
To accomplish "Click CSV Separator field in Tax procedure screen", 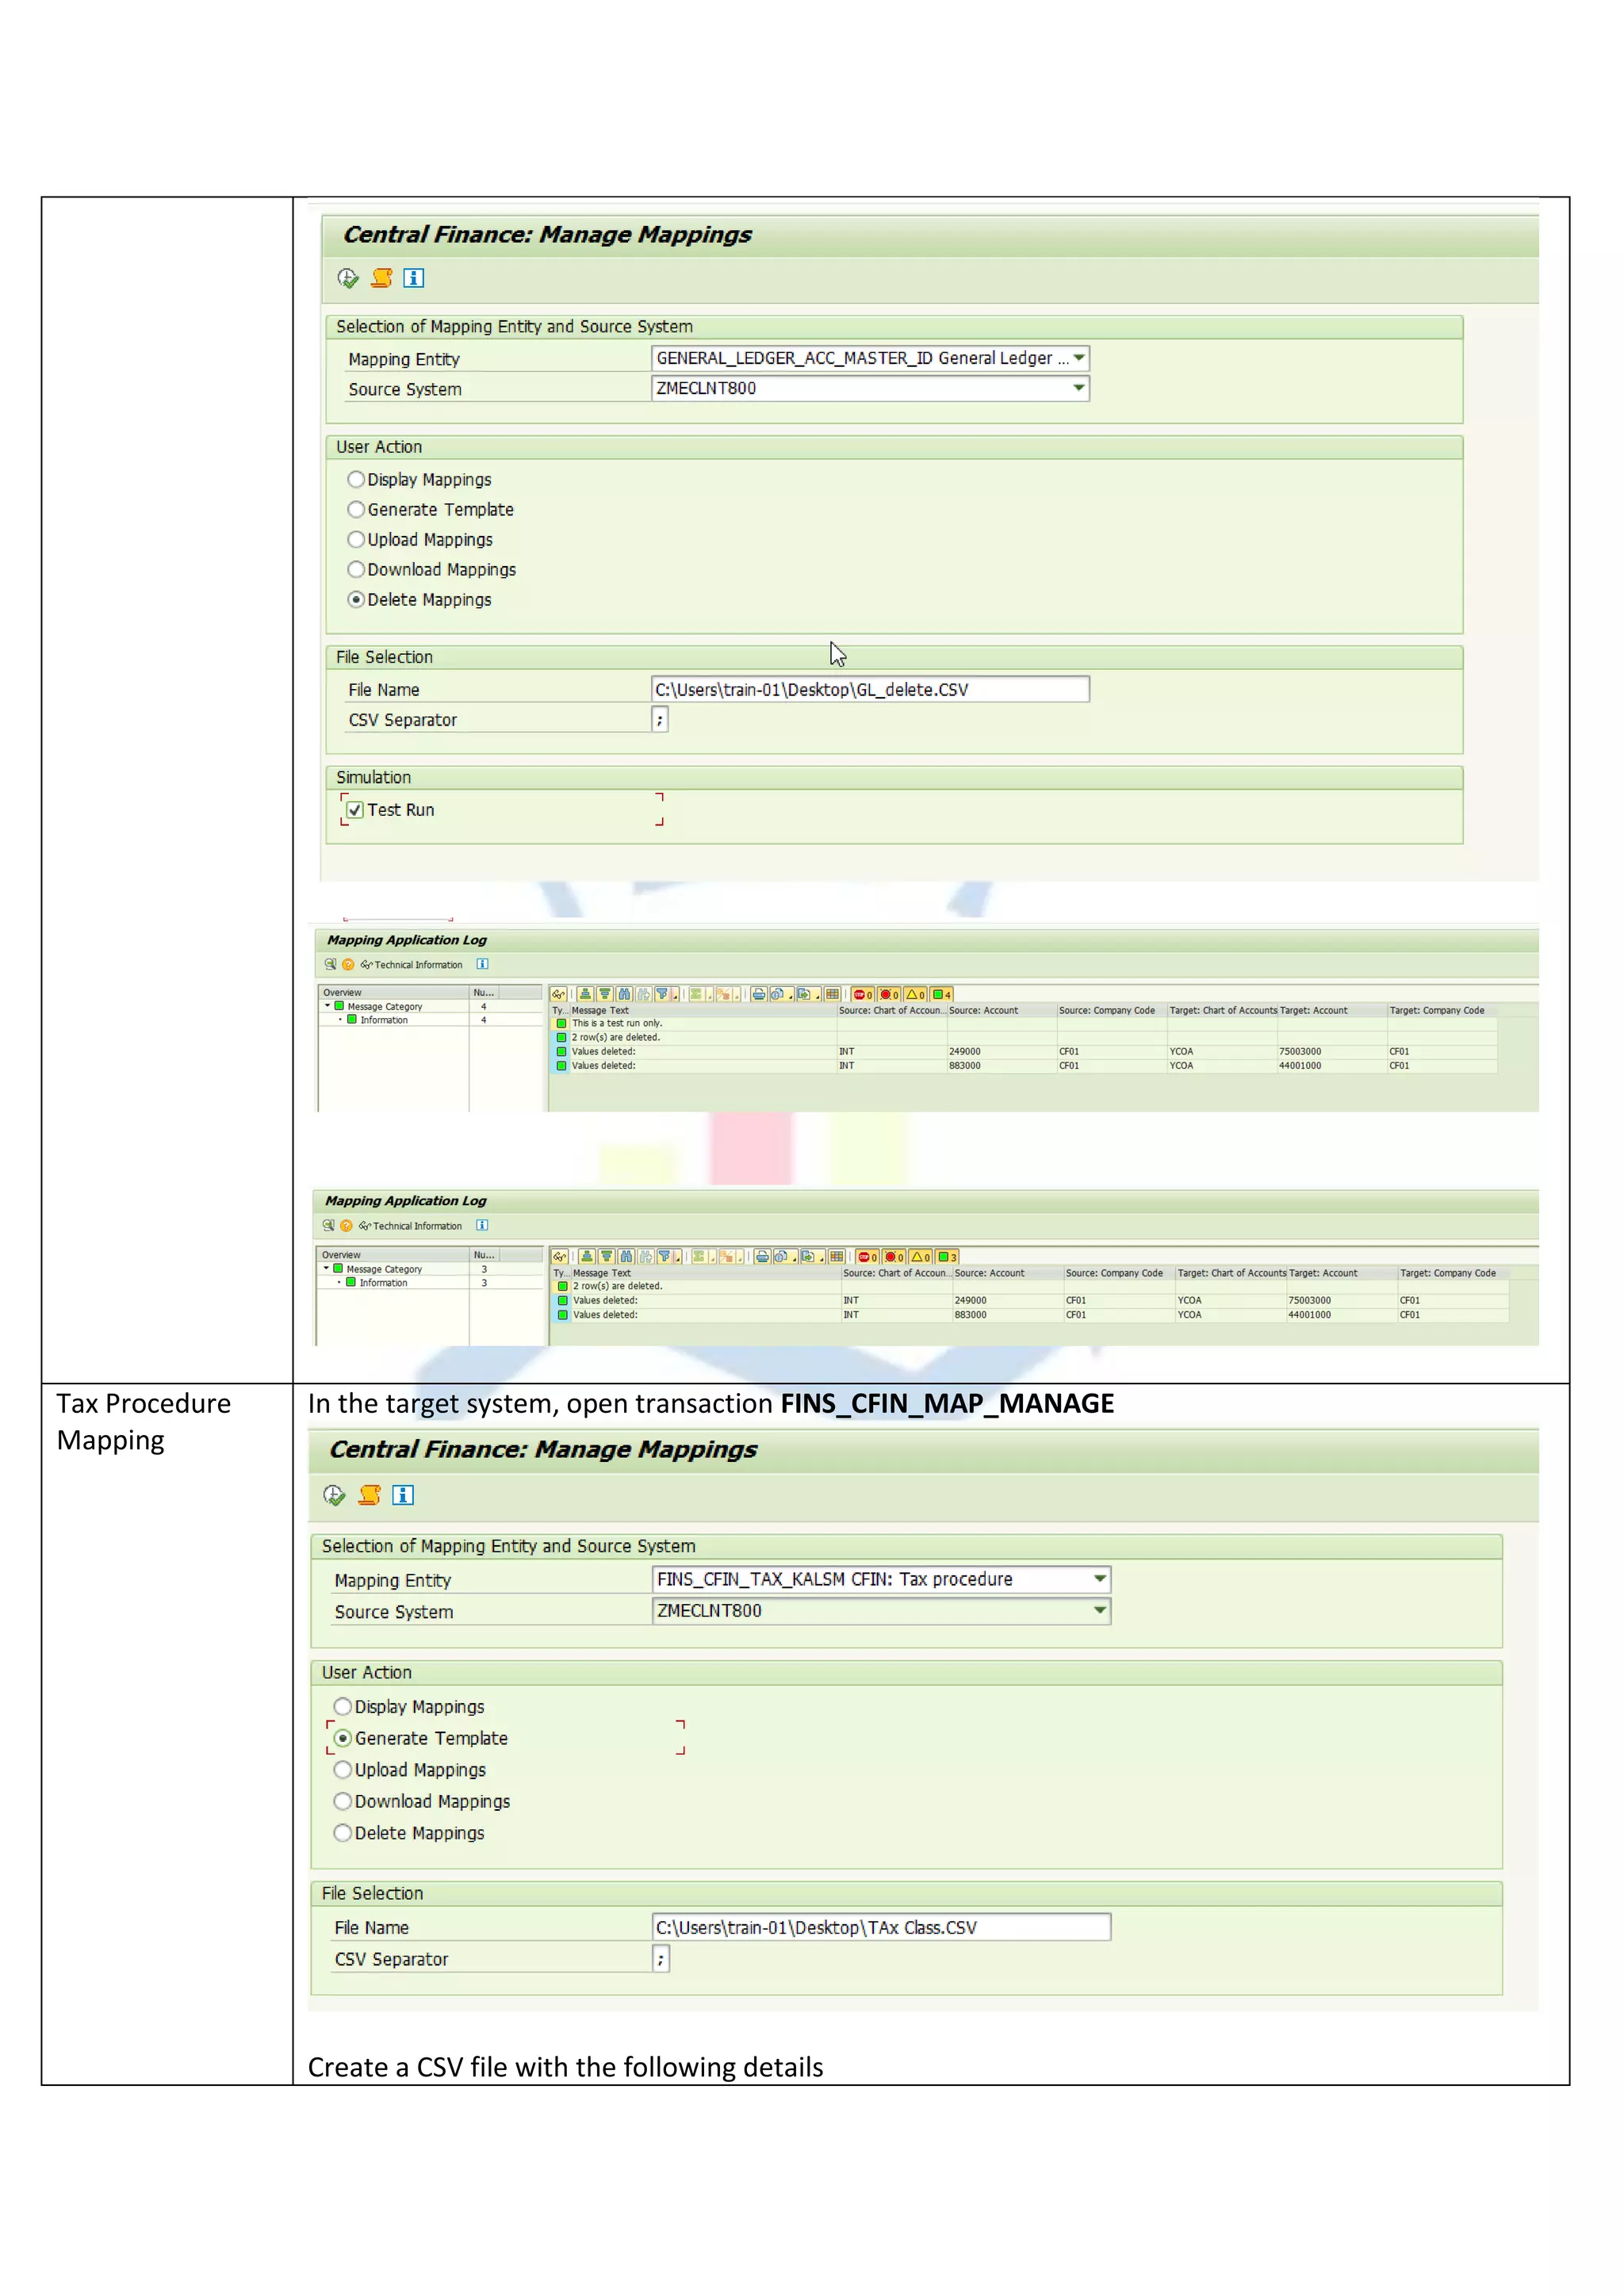I will click(661, 1958).
